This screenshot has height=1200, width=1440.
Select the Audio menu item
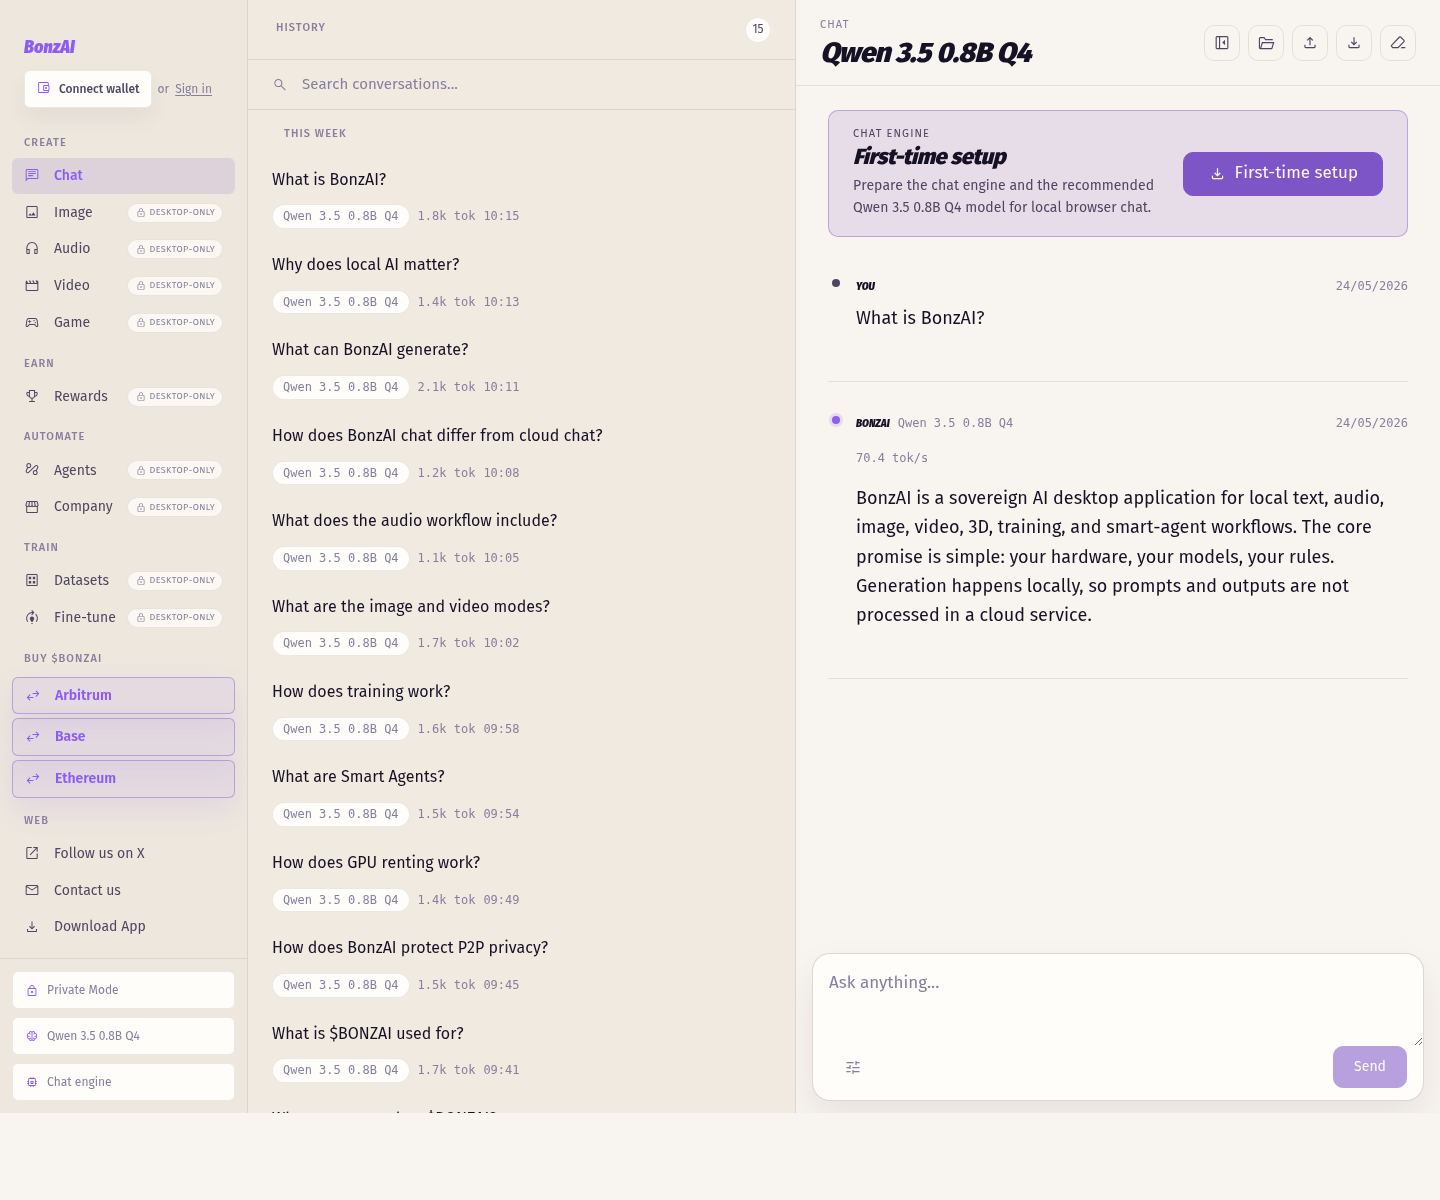click(123, 248)
